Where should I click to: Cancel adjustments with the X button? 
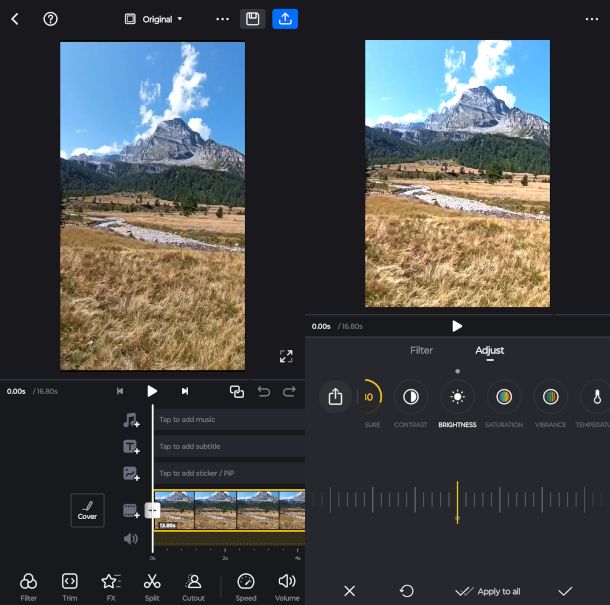pos(349,591)
